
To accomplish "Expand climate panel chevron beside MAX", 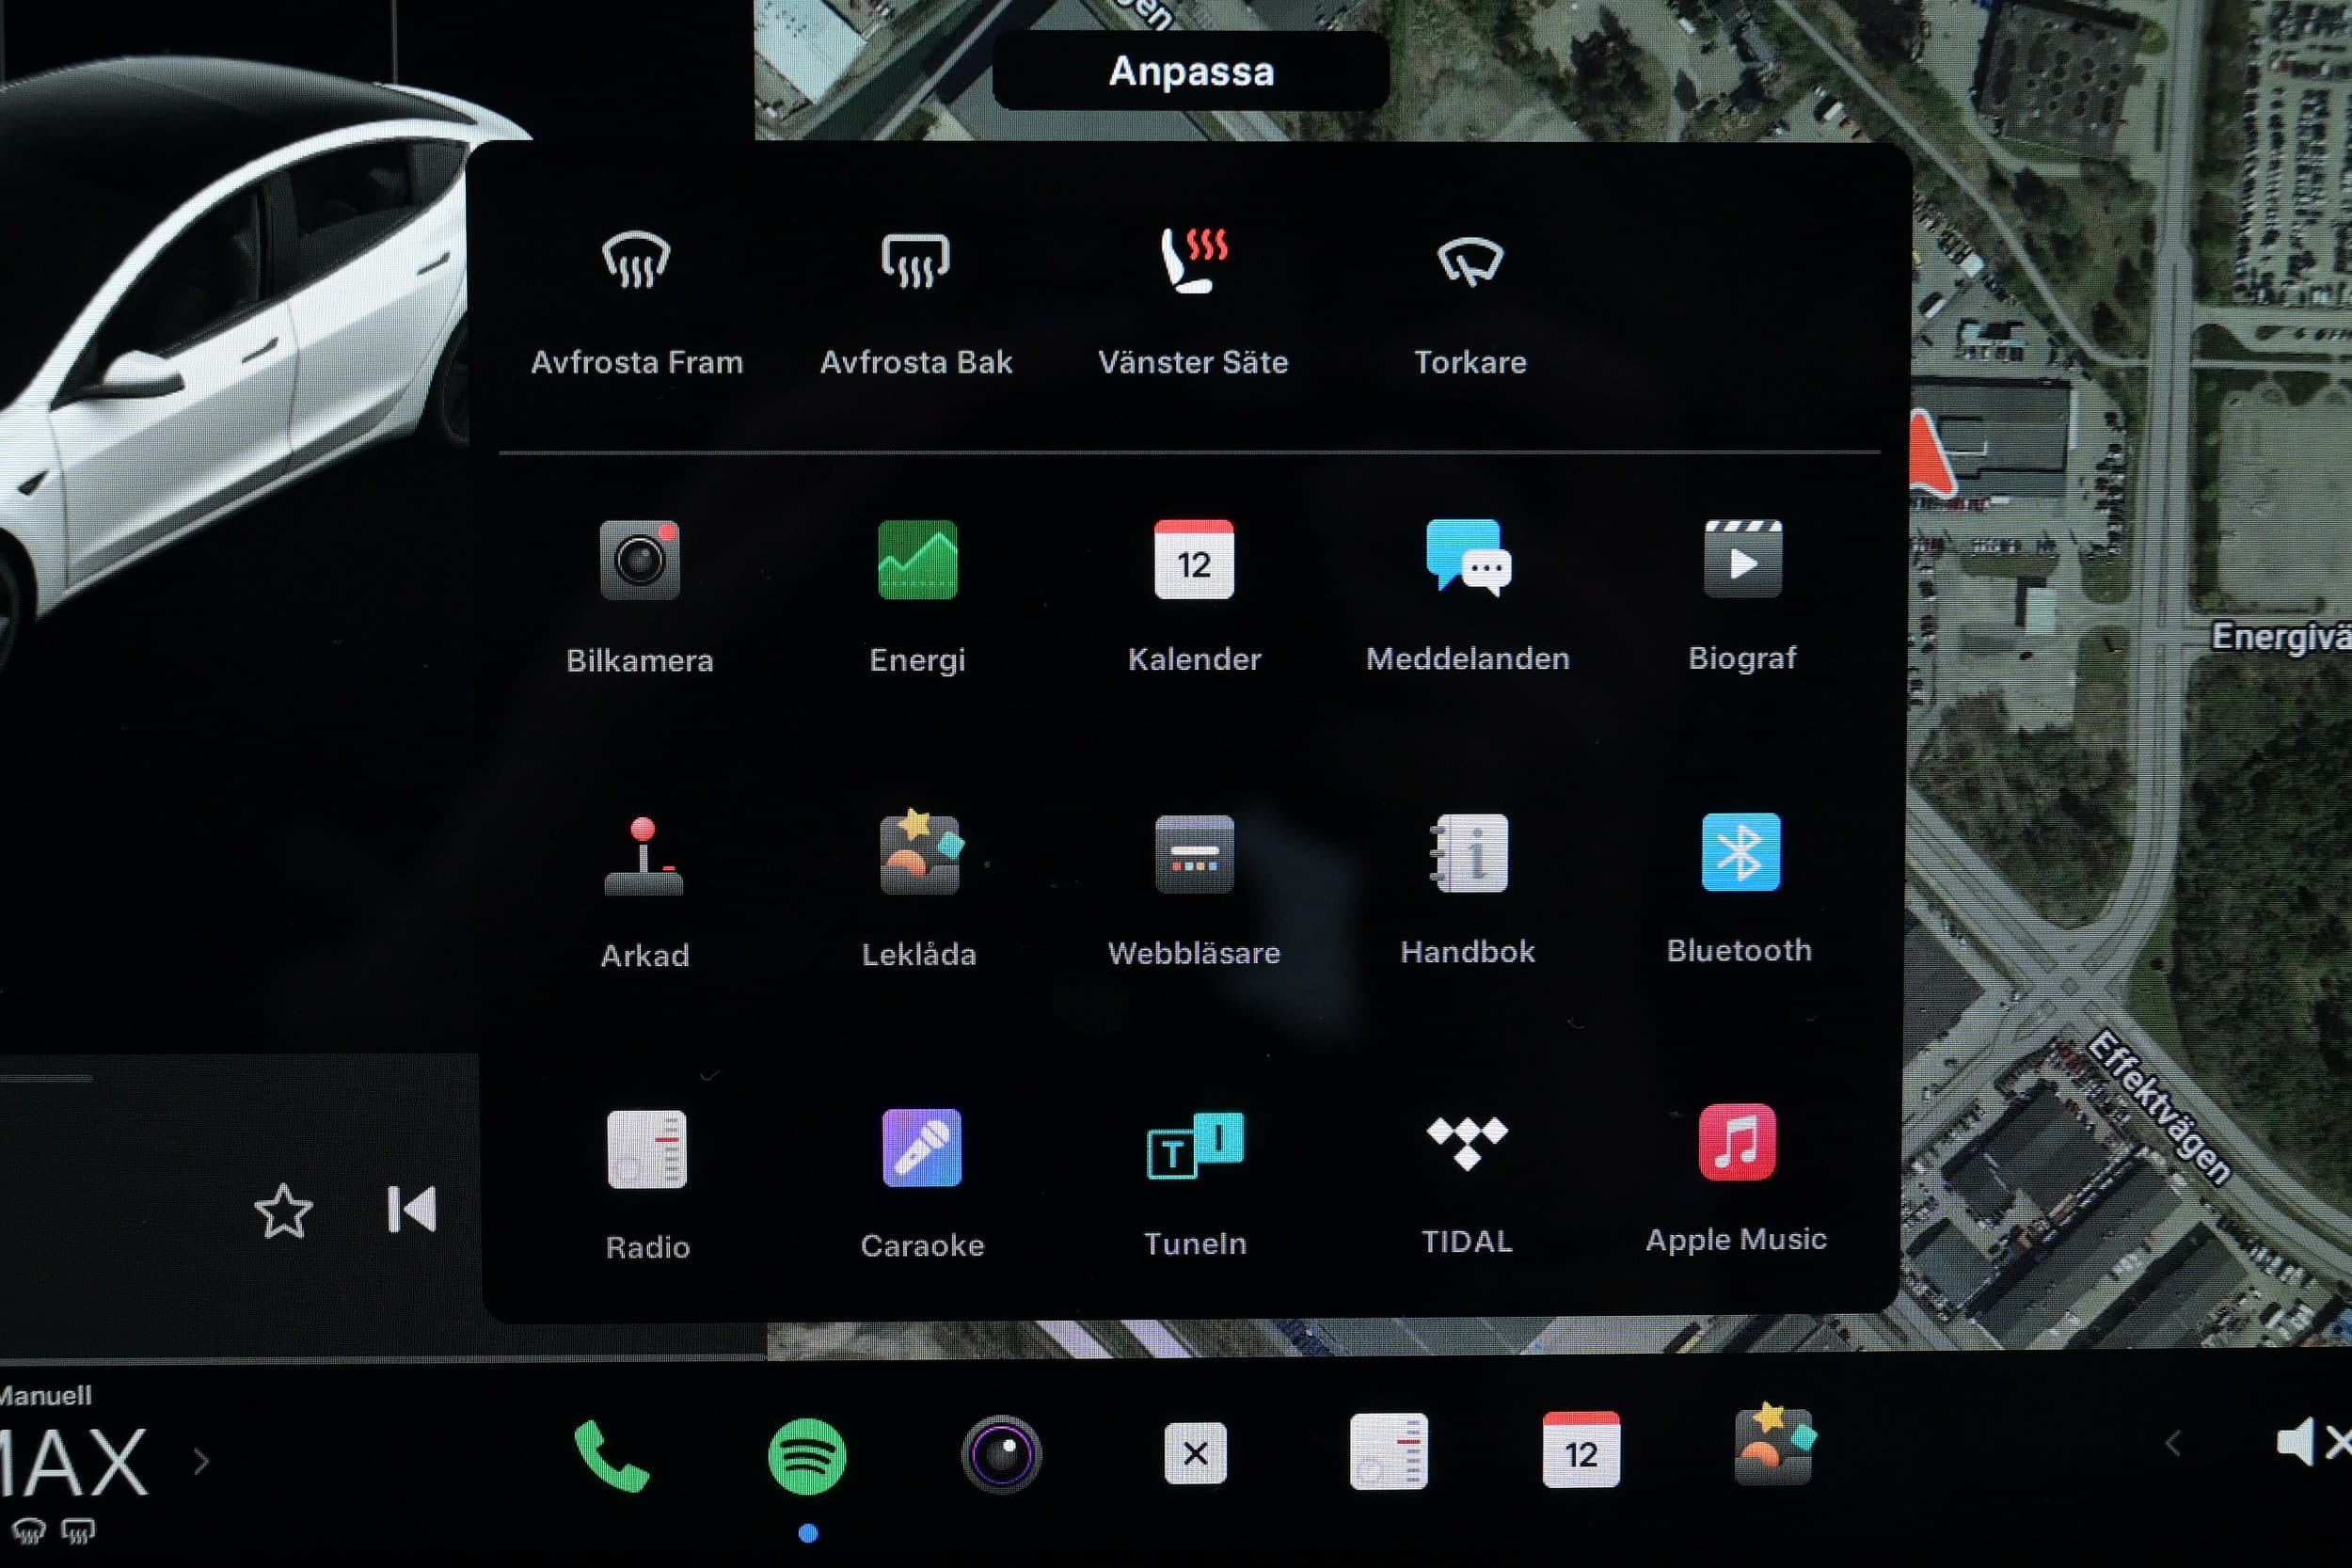I will pyautogui.click(x=201, y=1462).
